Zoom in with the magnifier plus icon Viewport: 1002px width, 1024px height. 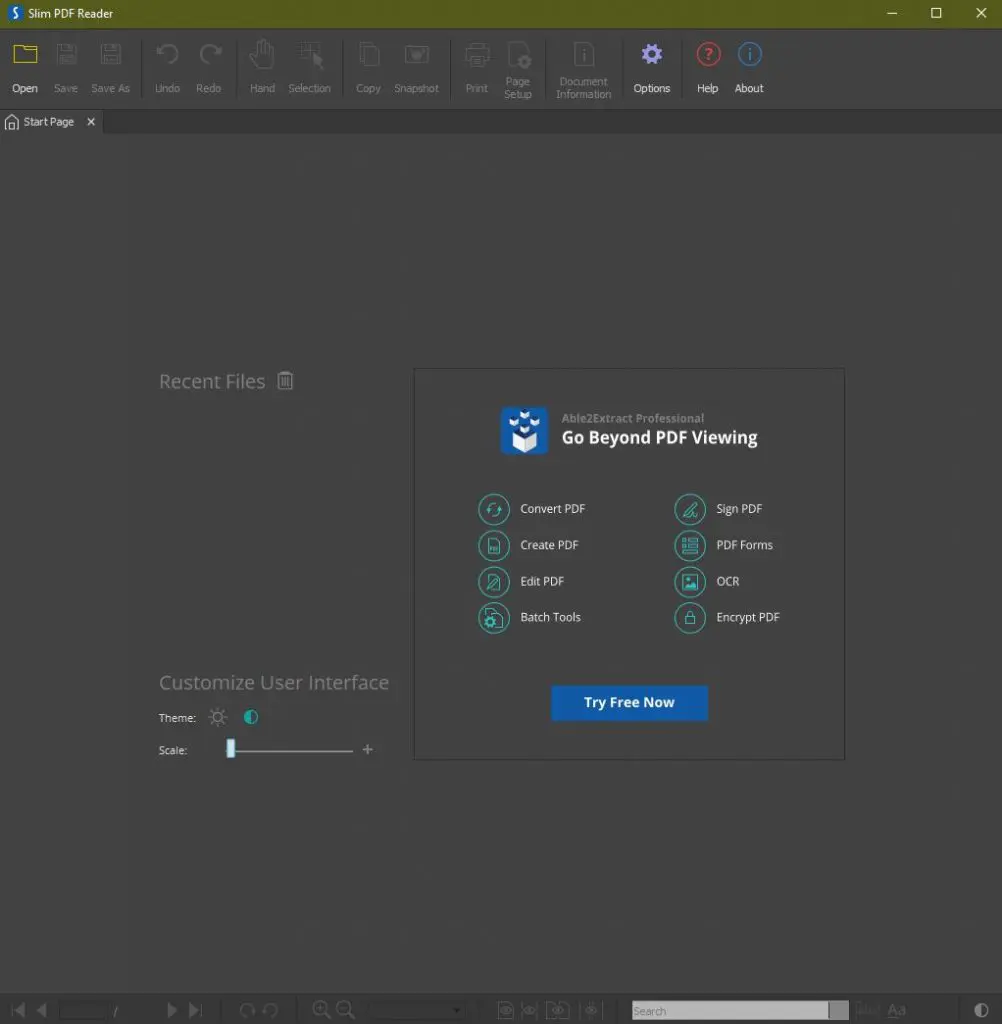[321, 1010]
